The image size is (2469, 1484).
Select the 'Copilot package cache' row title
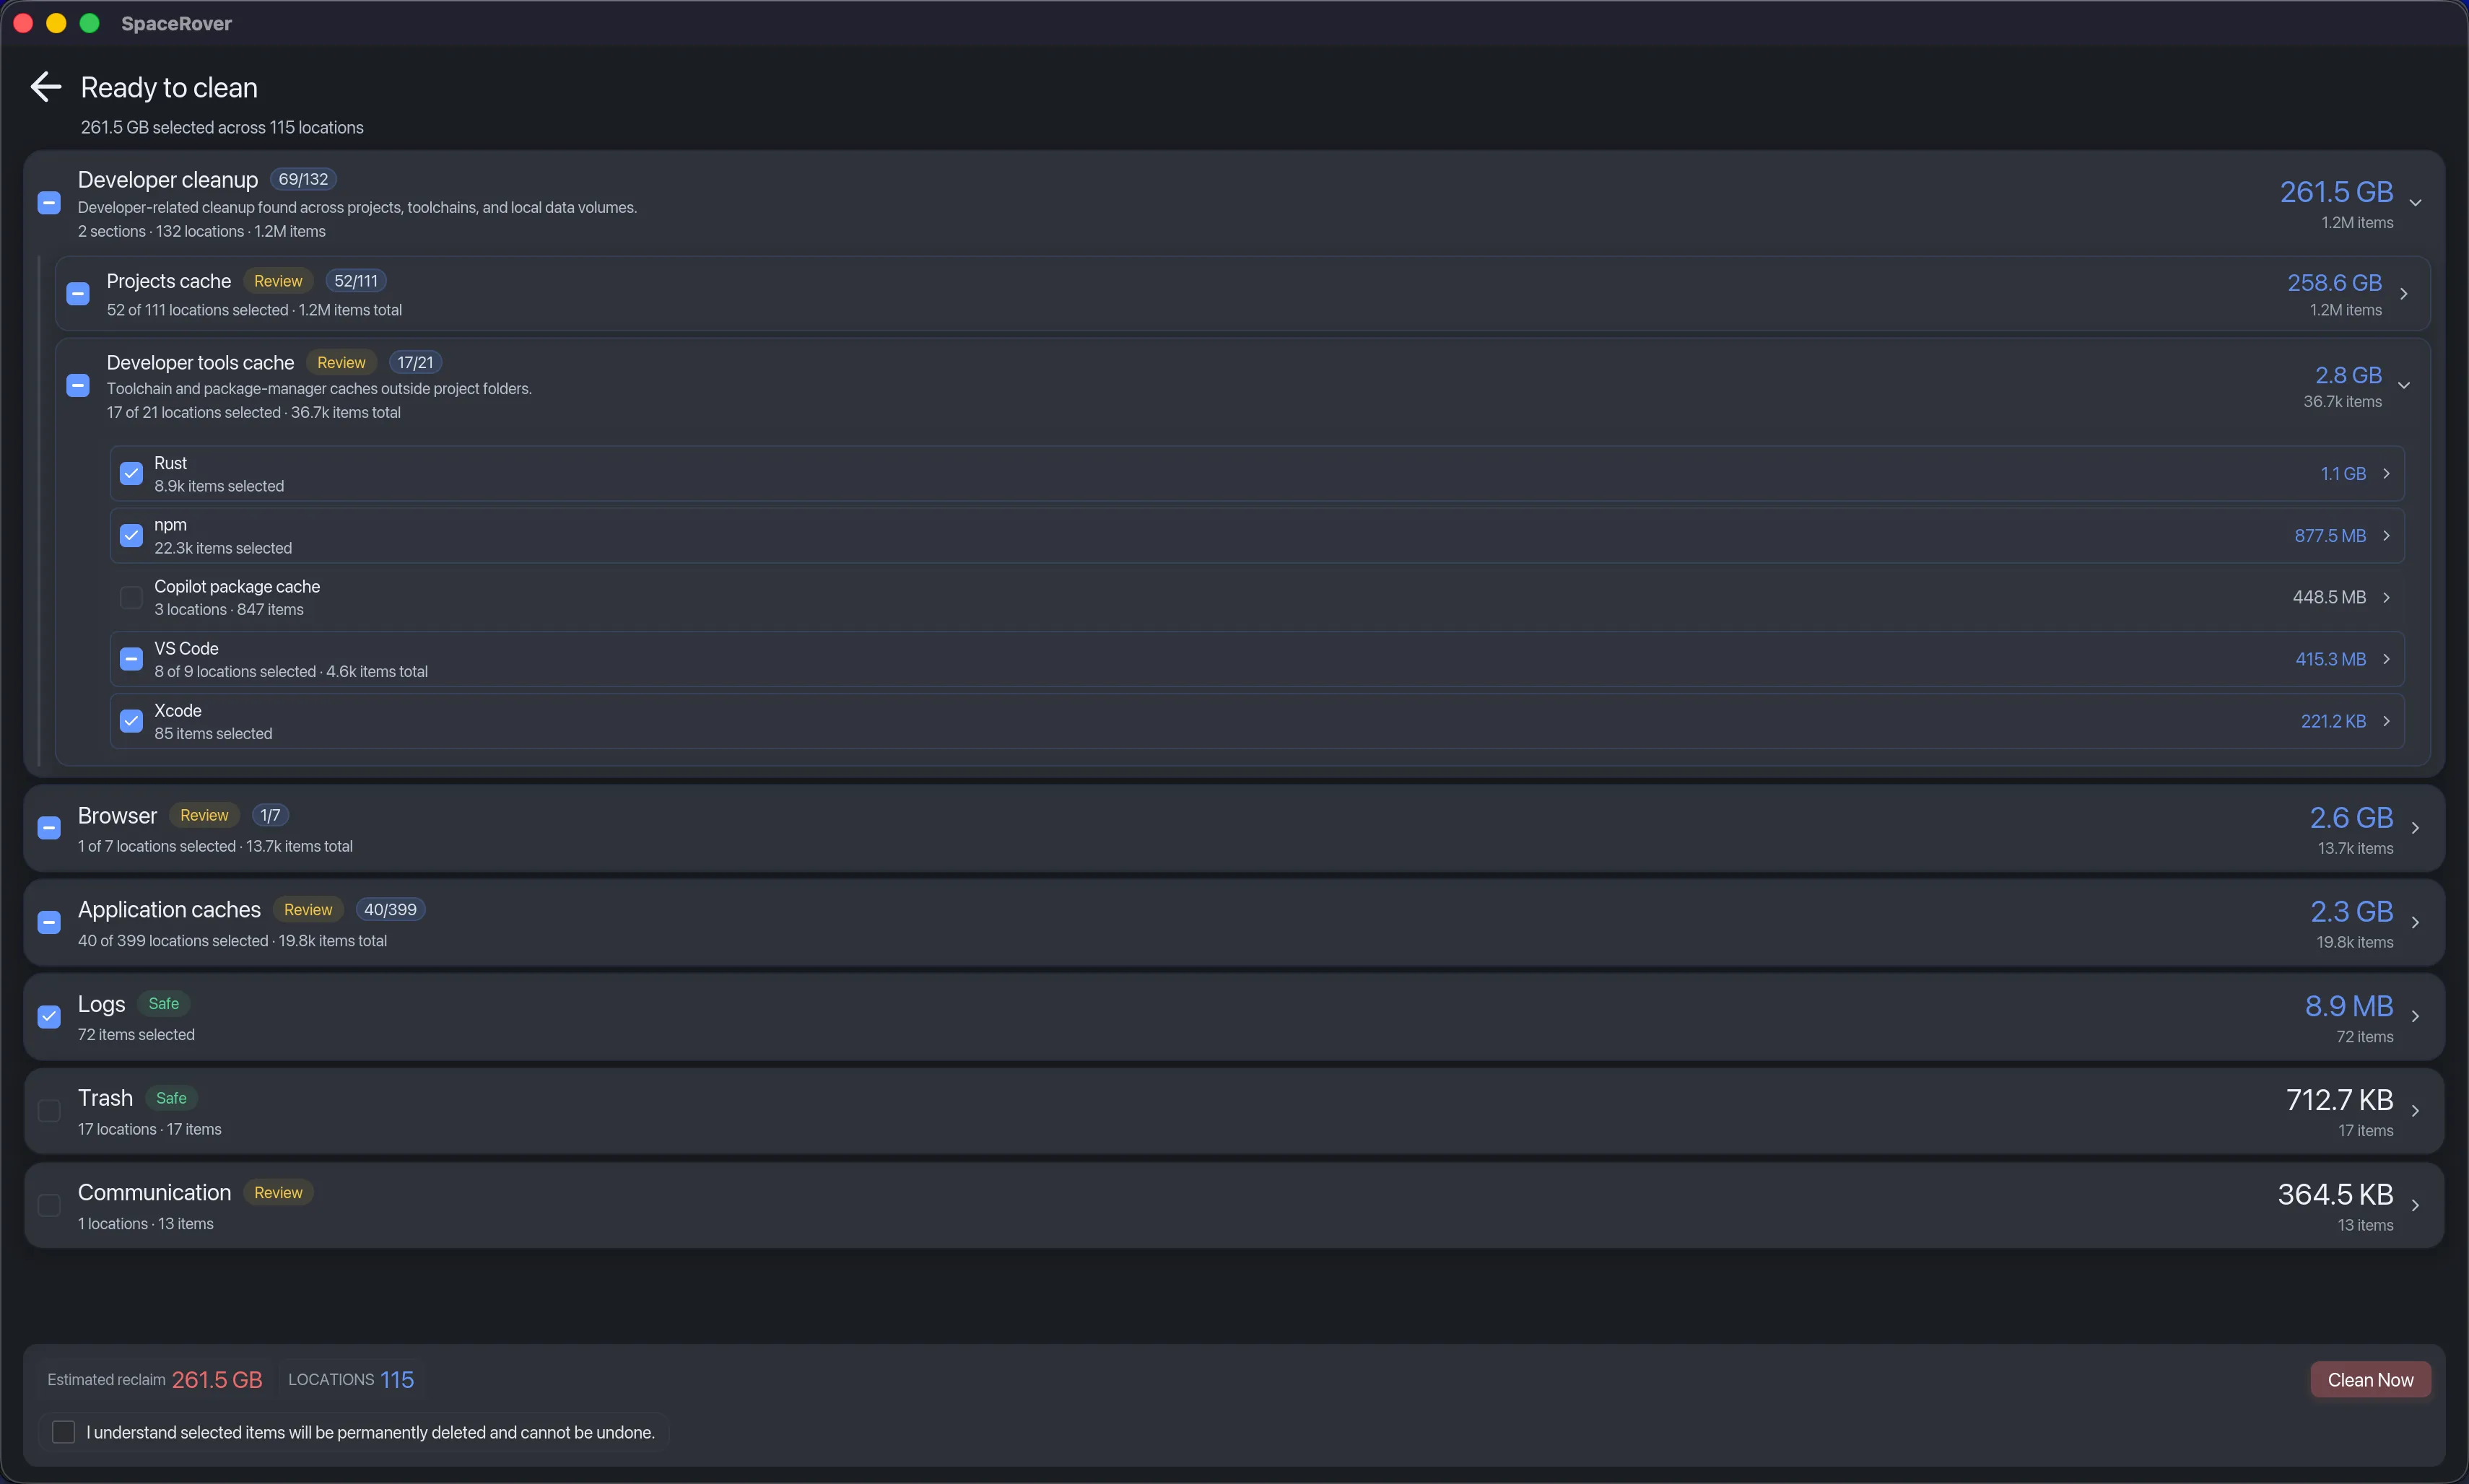(237, 587)
